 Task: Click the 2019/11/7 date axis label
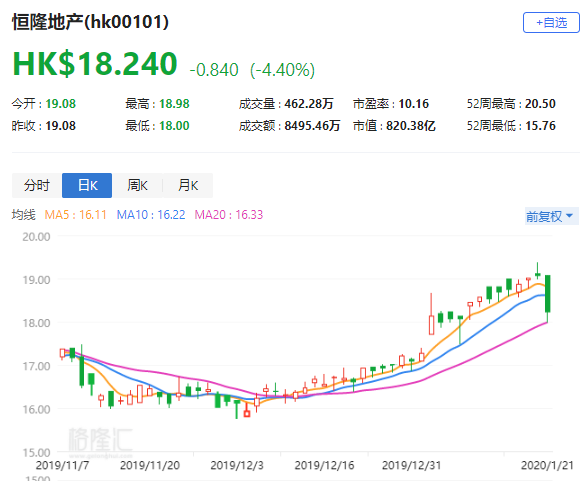[62, 465]
